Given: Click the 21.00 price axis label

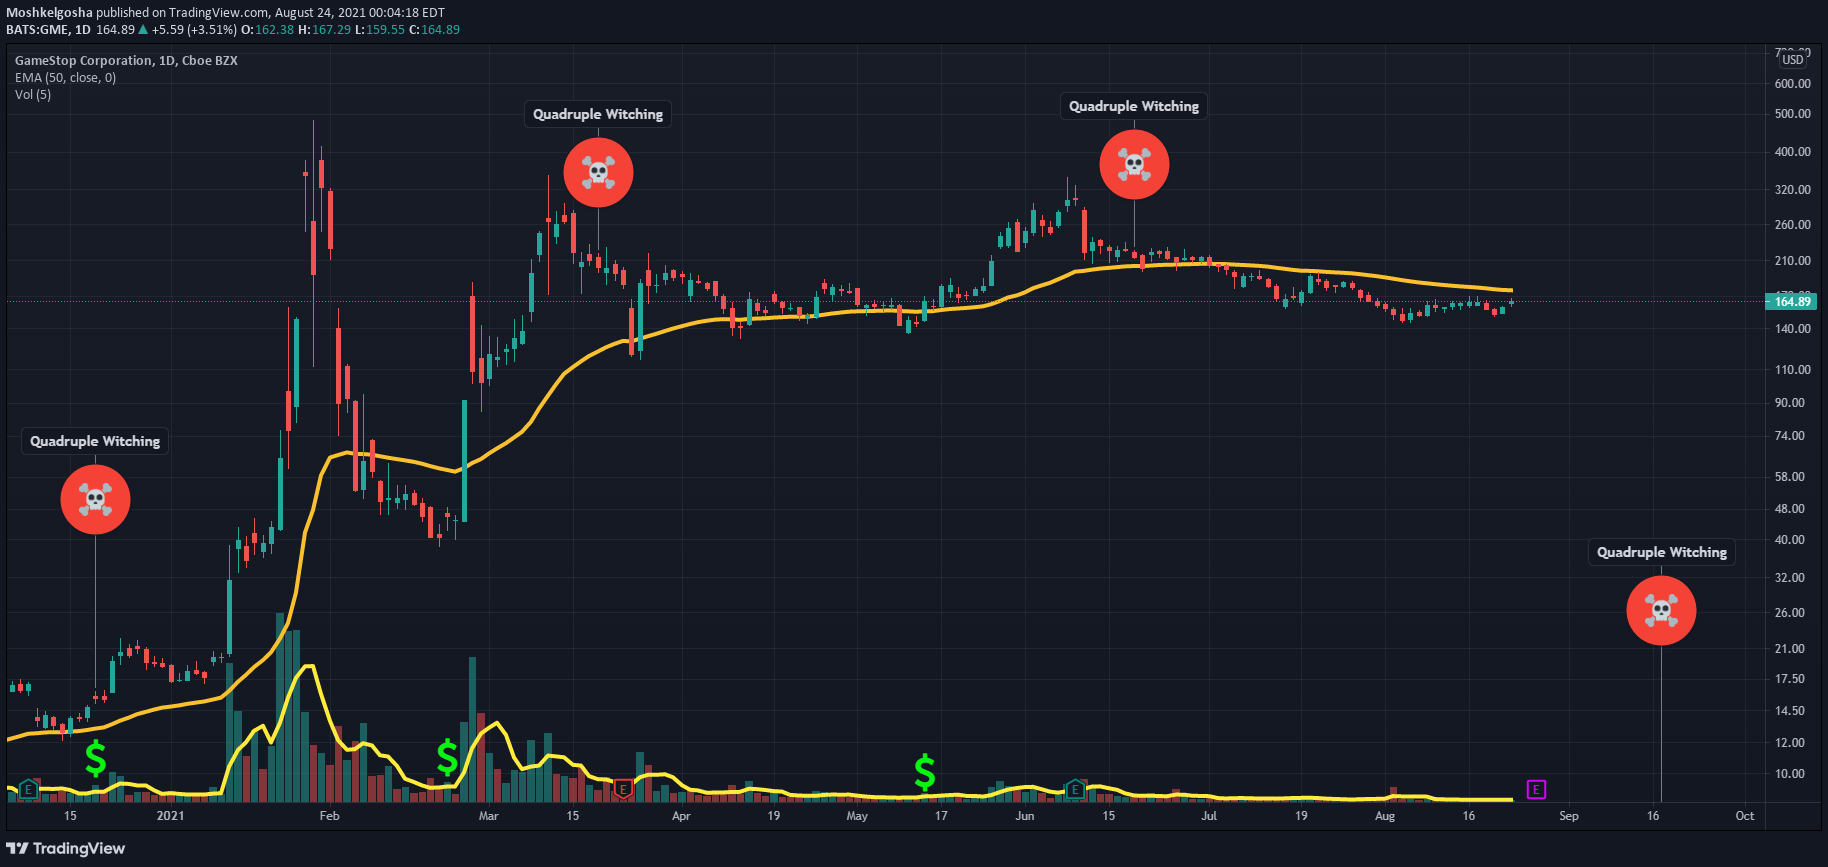Looking at the screenshot, I should tap(1790, 649).
